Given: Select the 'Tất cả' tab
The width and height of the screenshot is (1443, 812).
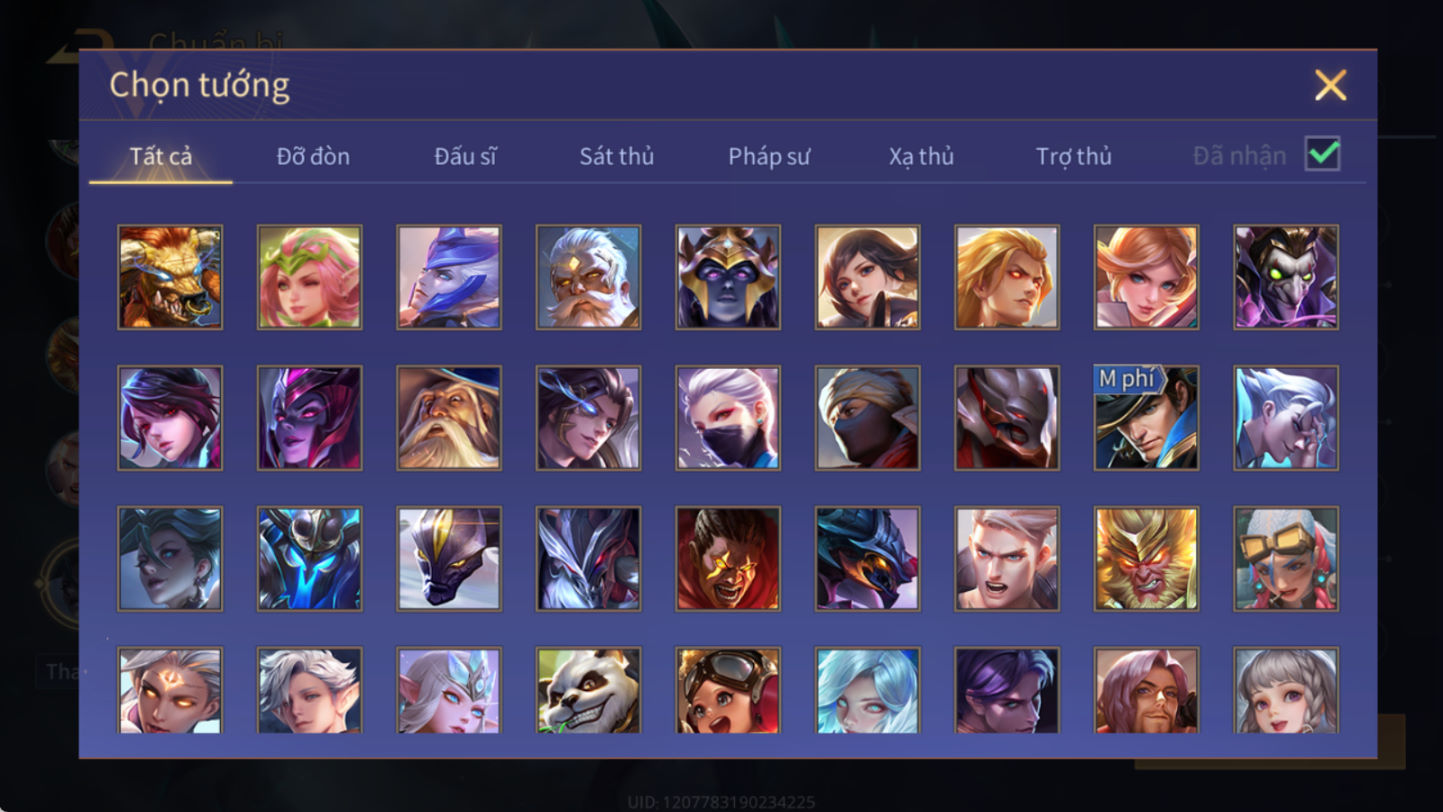Looking at the screenshot, I should 161,156.
